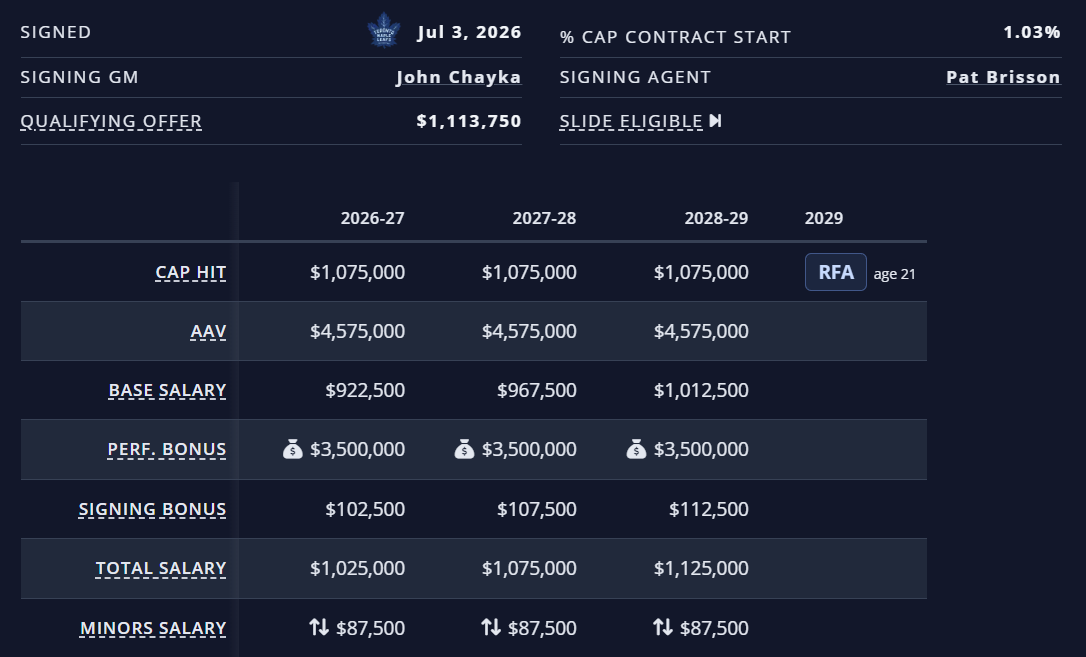Click the Cap Hit row label
This screenshot has width=1086, height=657.
tap(190, 272)
